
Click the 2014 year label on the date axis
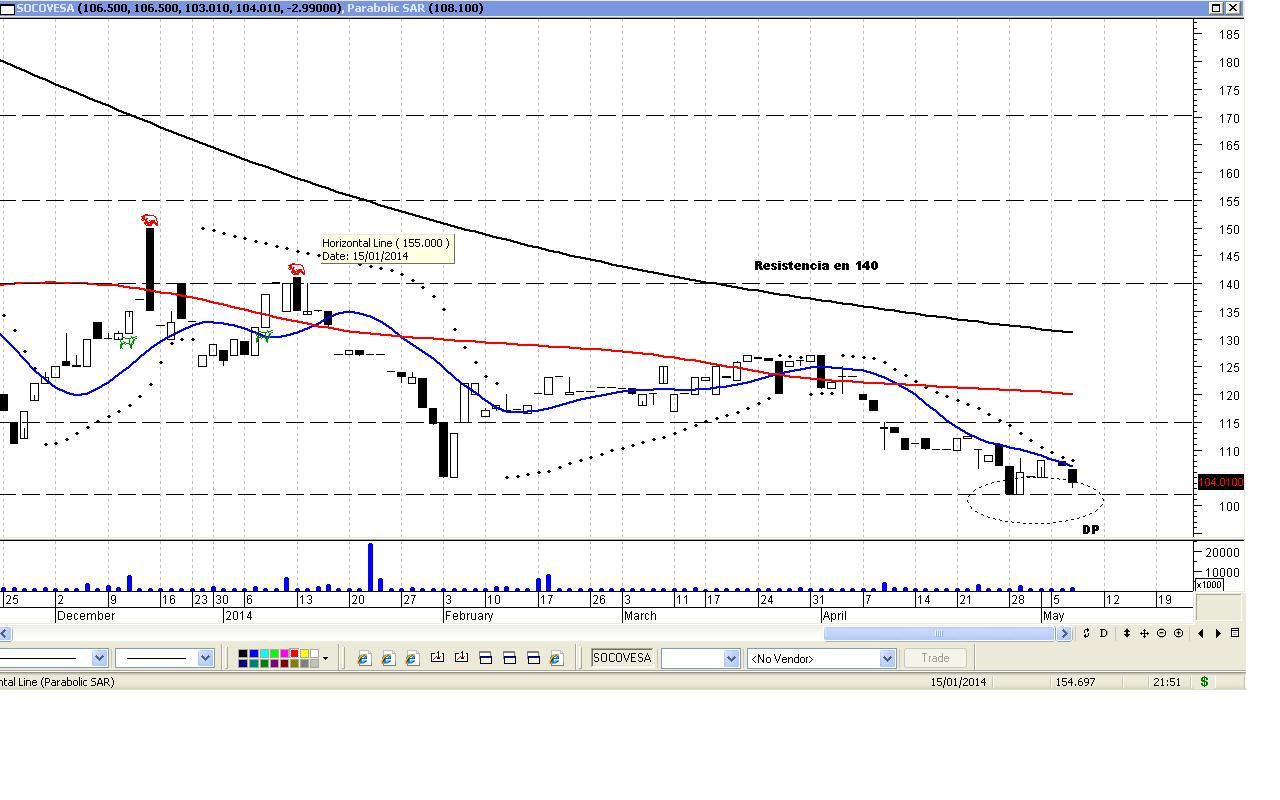[x=238, y=616]
